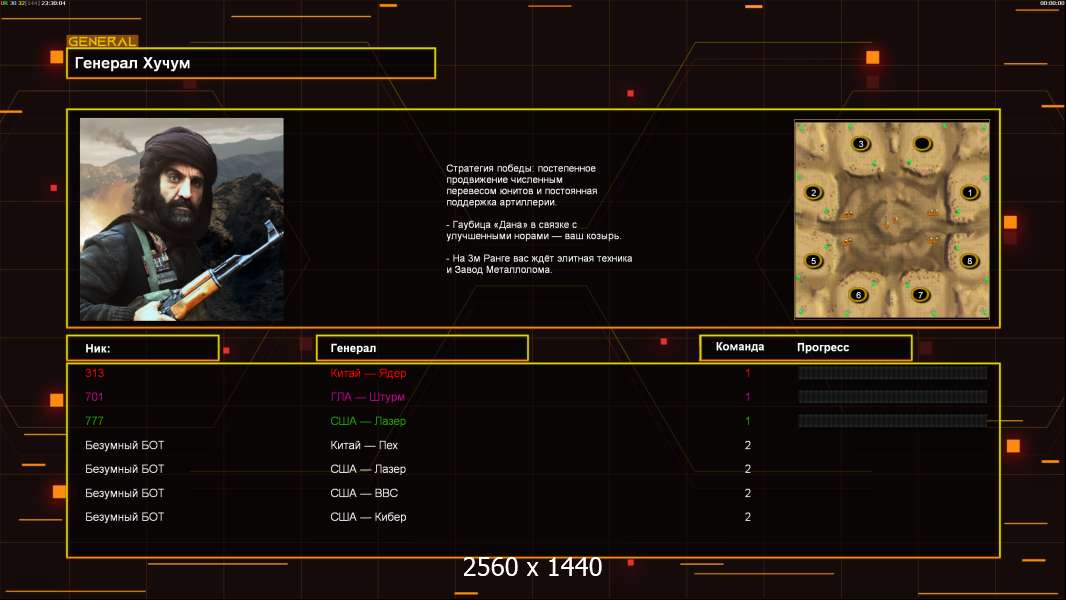
Task: Select the orange GENERAL tab label
Action: [x=102, y=42]
